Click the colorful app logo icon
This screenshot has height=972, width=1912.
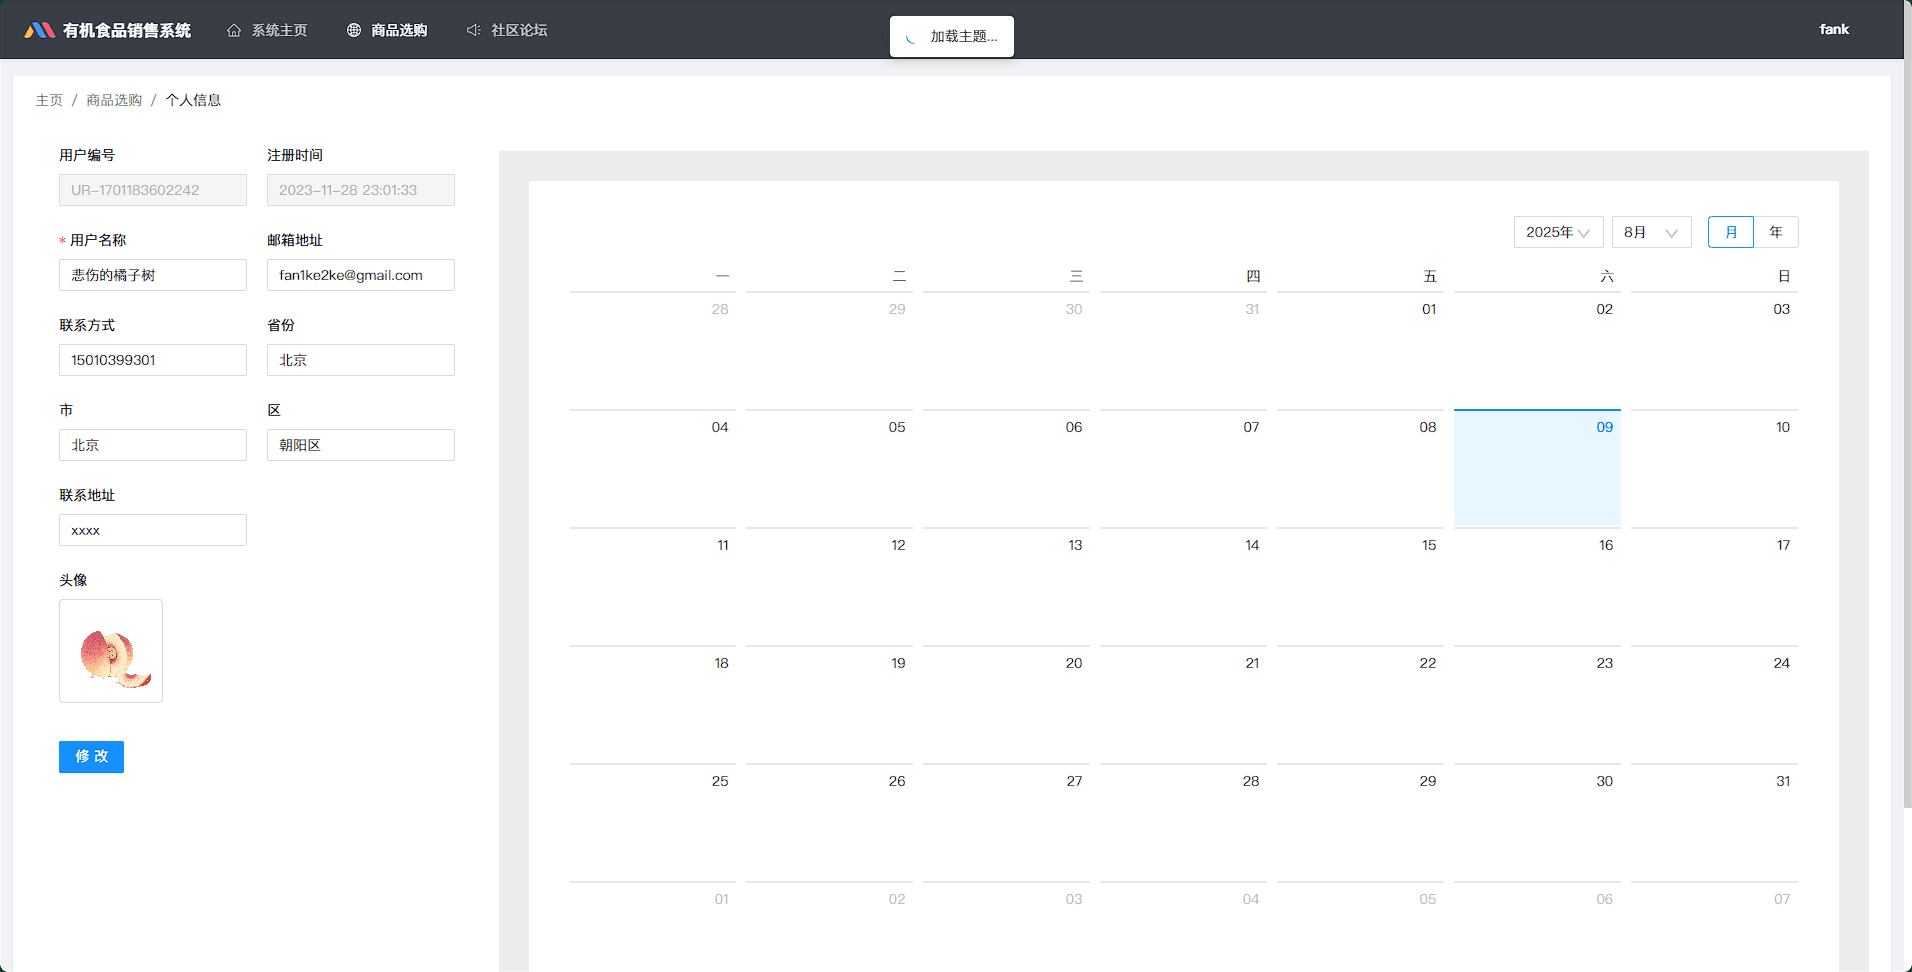pos(39,30)
